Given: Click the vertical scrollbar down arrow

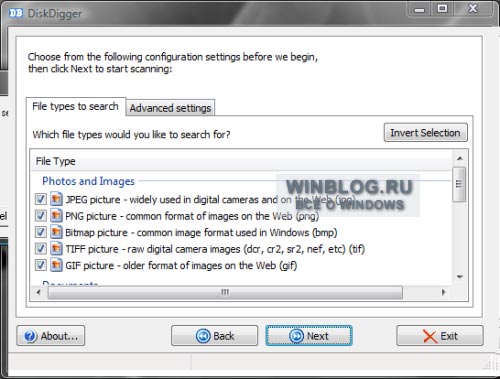Looking at the screenshot, I should click(x=460, y=277).
